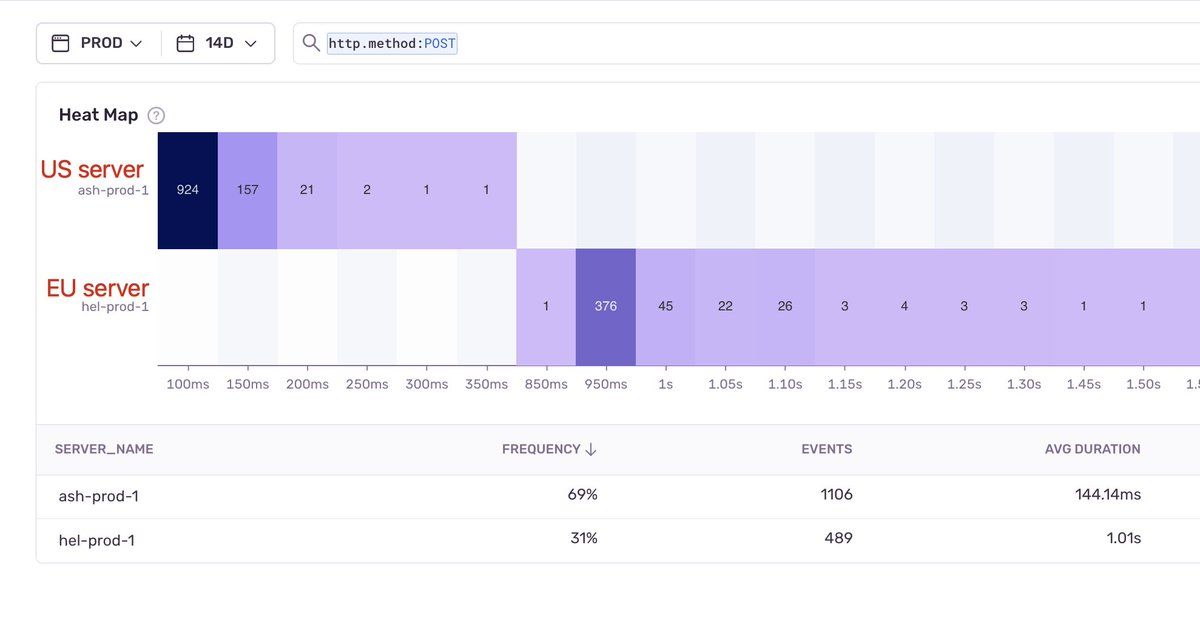Screen dimensions: 1200x639
Task: Click the heat map cell showing 157
Action: coord(247,190)
